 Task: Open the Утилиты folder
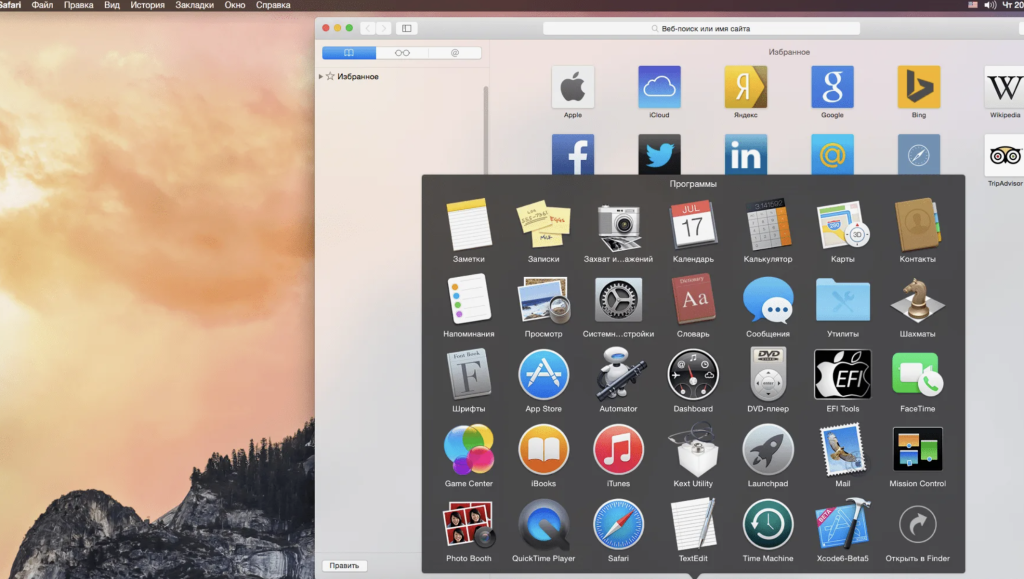click(842, 300)
